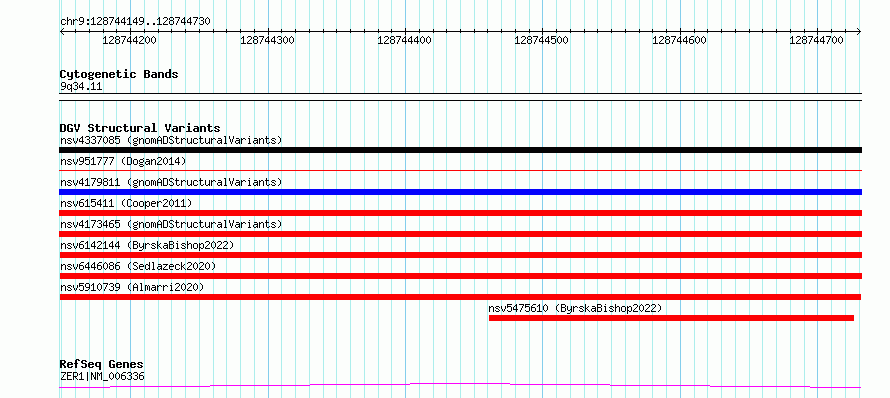Click the chr9:128744149..128744730 region label
This screenshot has width=890, height=398.
[x=135, y=22]
